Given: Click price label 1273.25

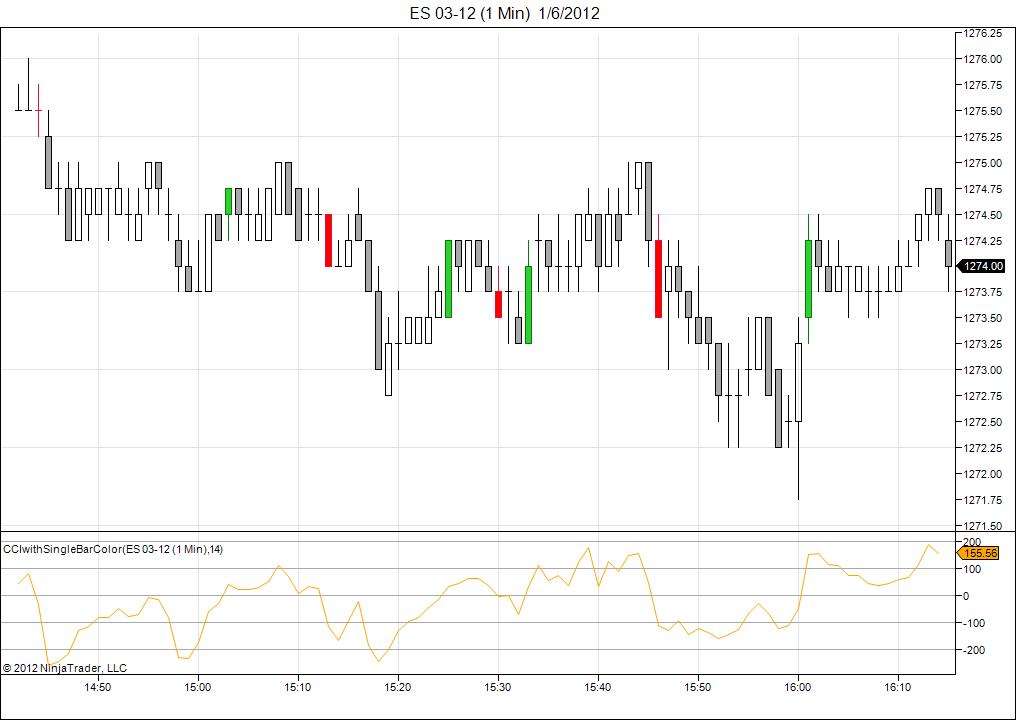Looking at the screenshot, I should point(984,344).
